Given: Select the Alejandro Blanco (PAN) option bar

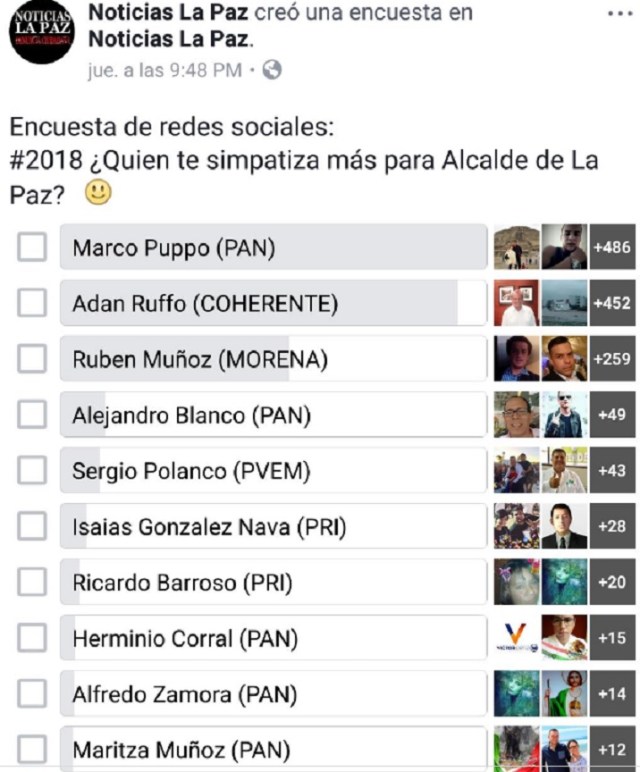Looking at the screenshot, I should 273,414.
